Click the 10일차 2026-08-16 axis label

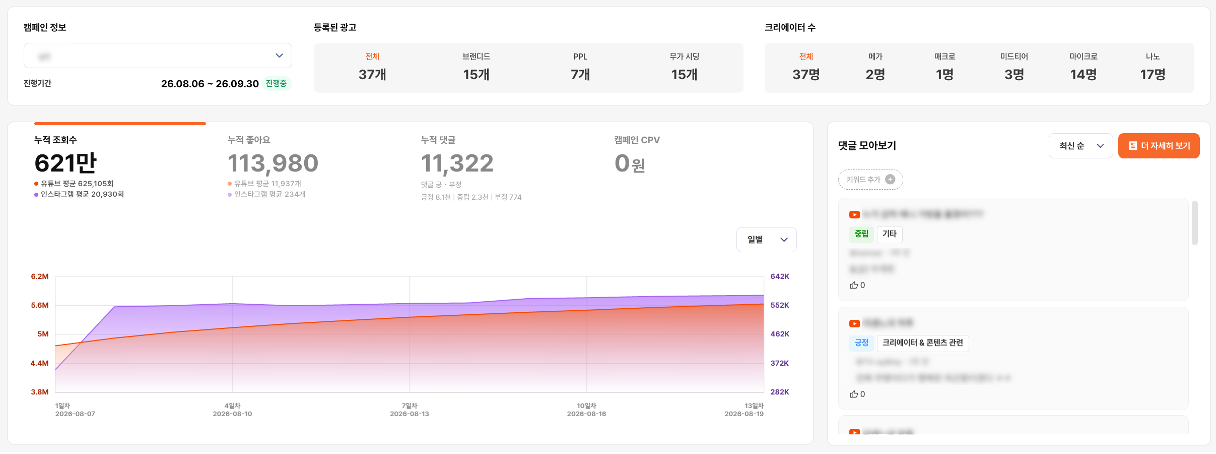587,409
